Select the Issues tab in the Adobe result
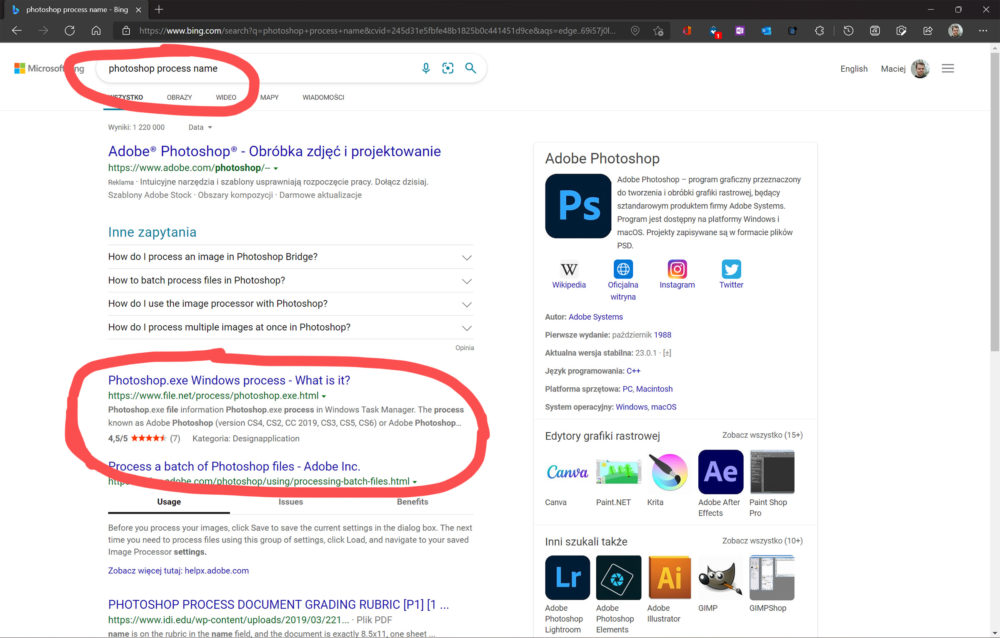 click(x=291, y=502)
